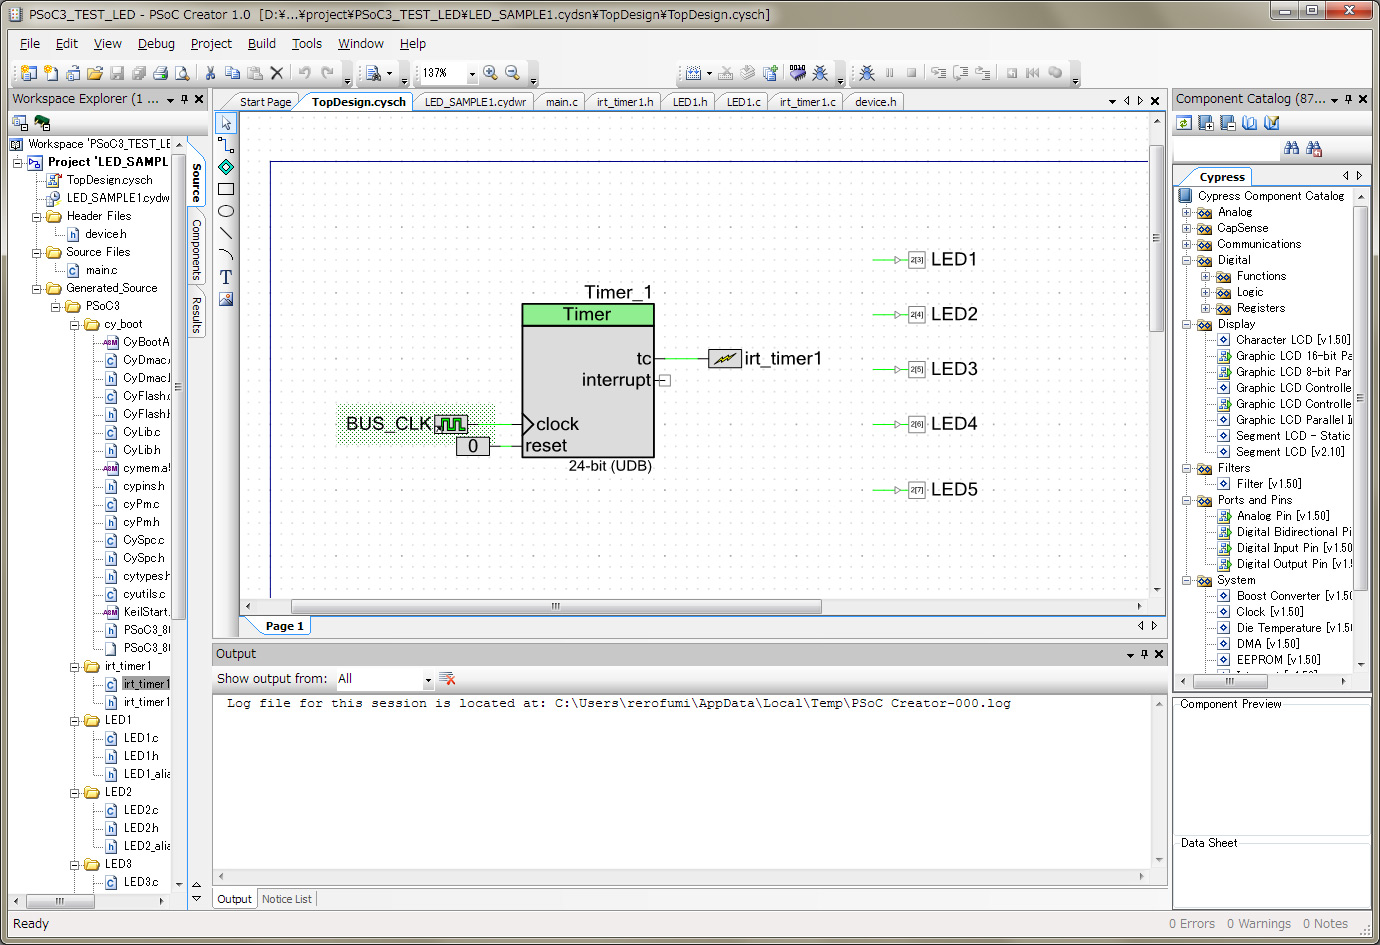Viewport: 1380px width, 945px height.
Task: Toggle auto-hide pin on Output panel
Action: 1145,654
